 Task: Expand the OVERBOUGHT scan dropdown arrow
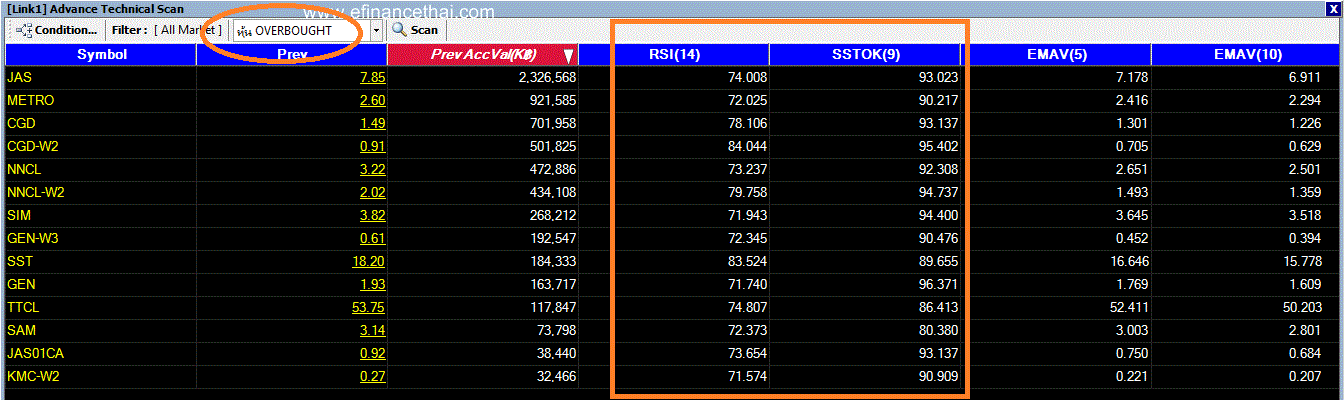point(377,31)
